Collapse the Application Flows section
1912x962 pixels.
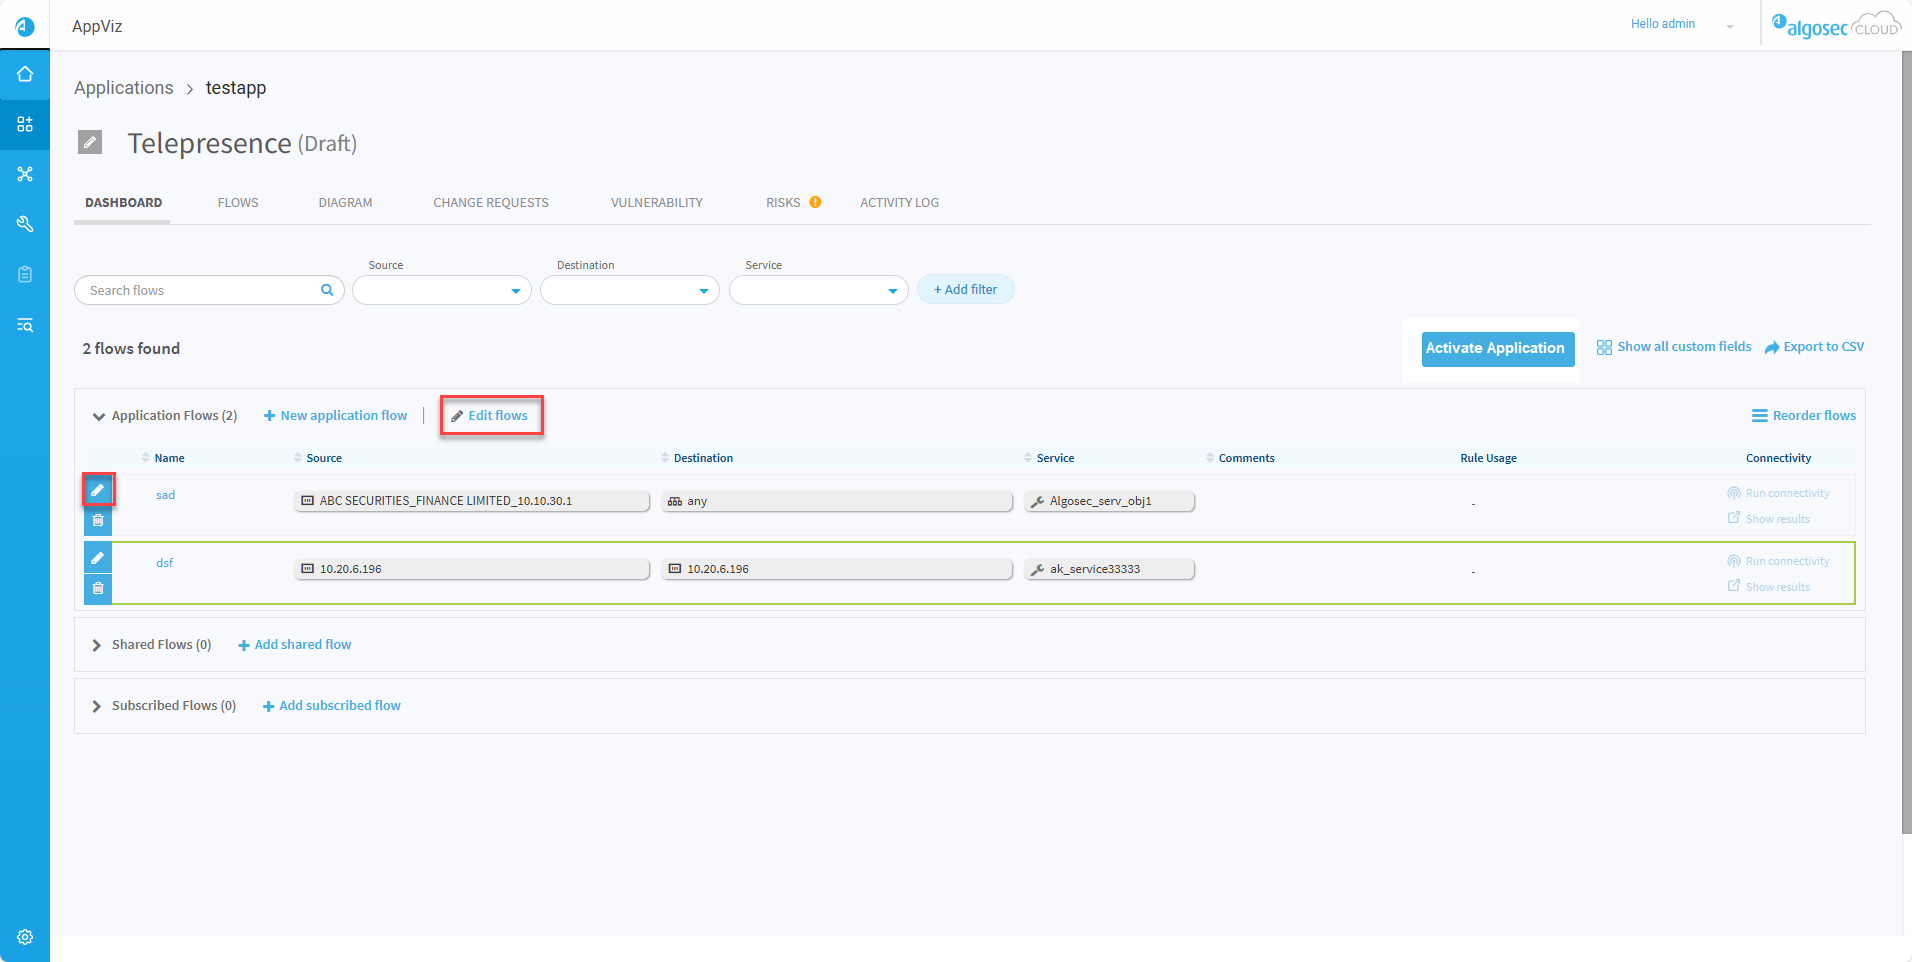coord(99,416)
